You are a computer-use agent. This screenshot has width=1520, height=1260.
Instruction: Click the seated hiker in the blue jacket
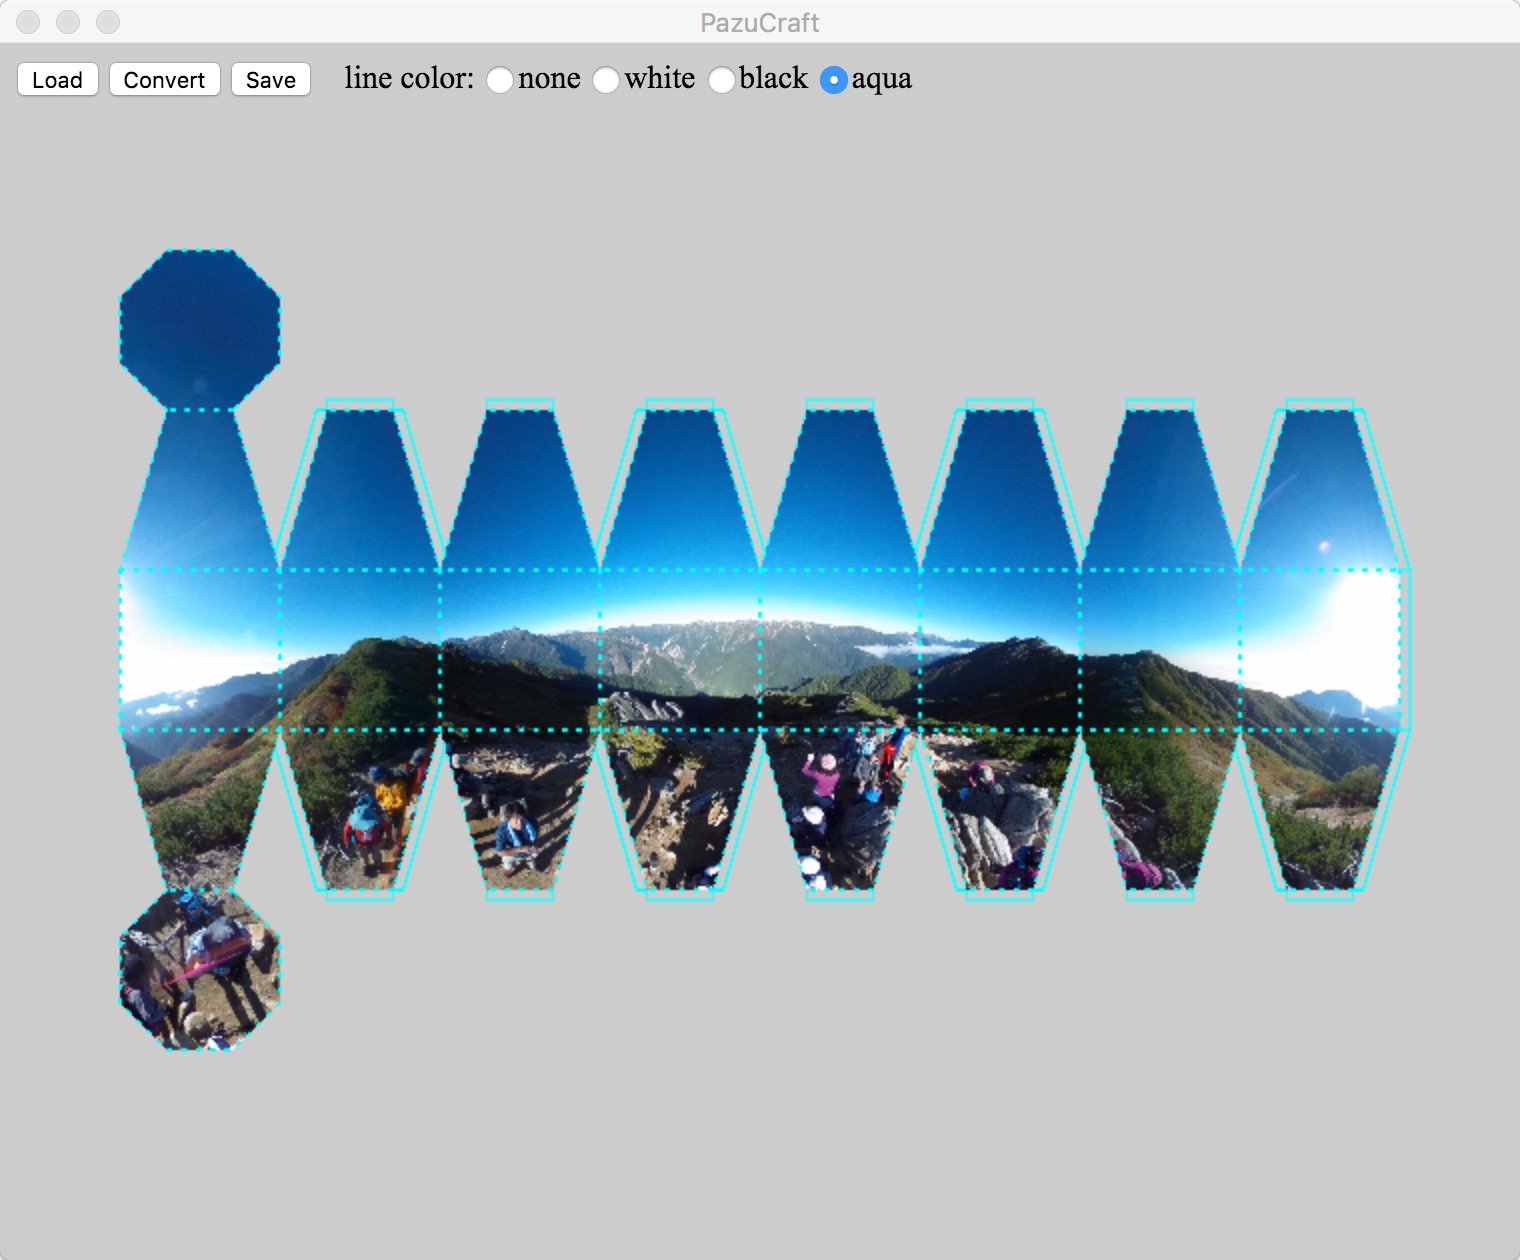(x=516, y=836)
